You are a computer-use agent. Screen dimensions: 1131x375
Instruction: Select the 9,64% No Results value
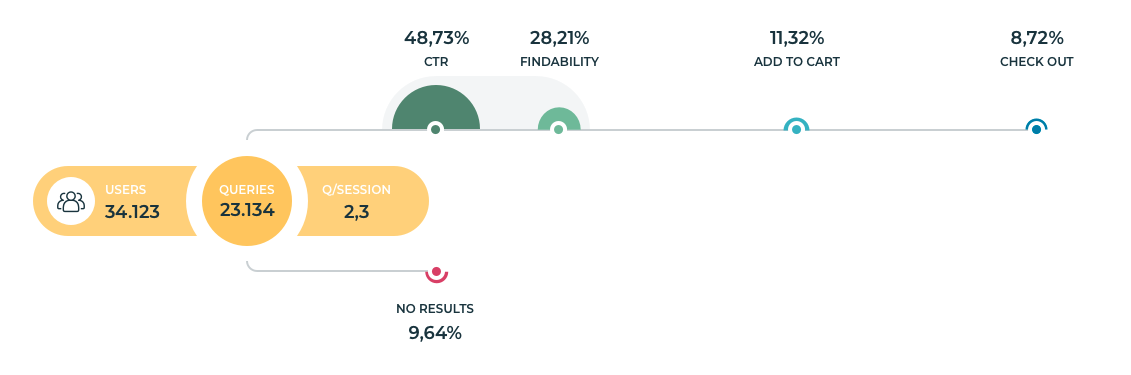[435, 333]
